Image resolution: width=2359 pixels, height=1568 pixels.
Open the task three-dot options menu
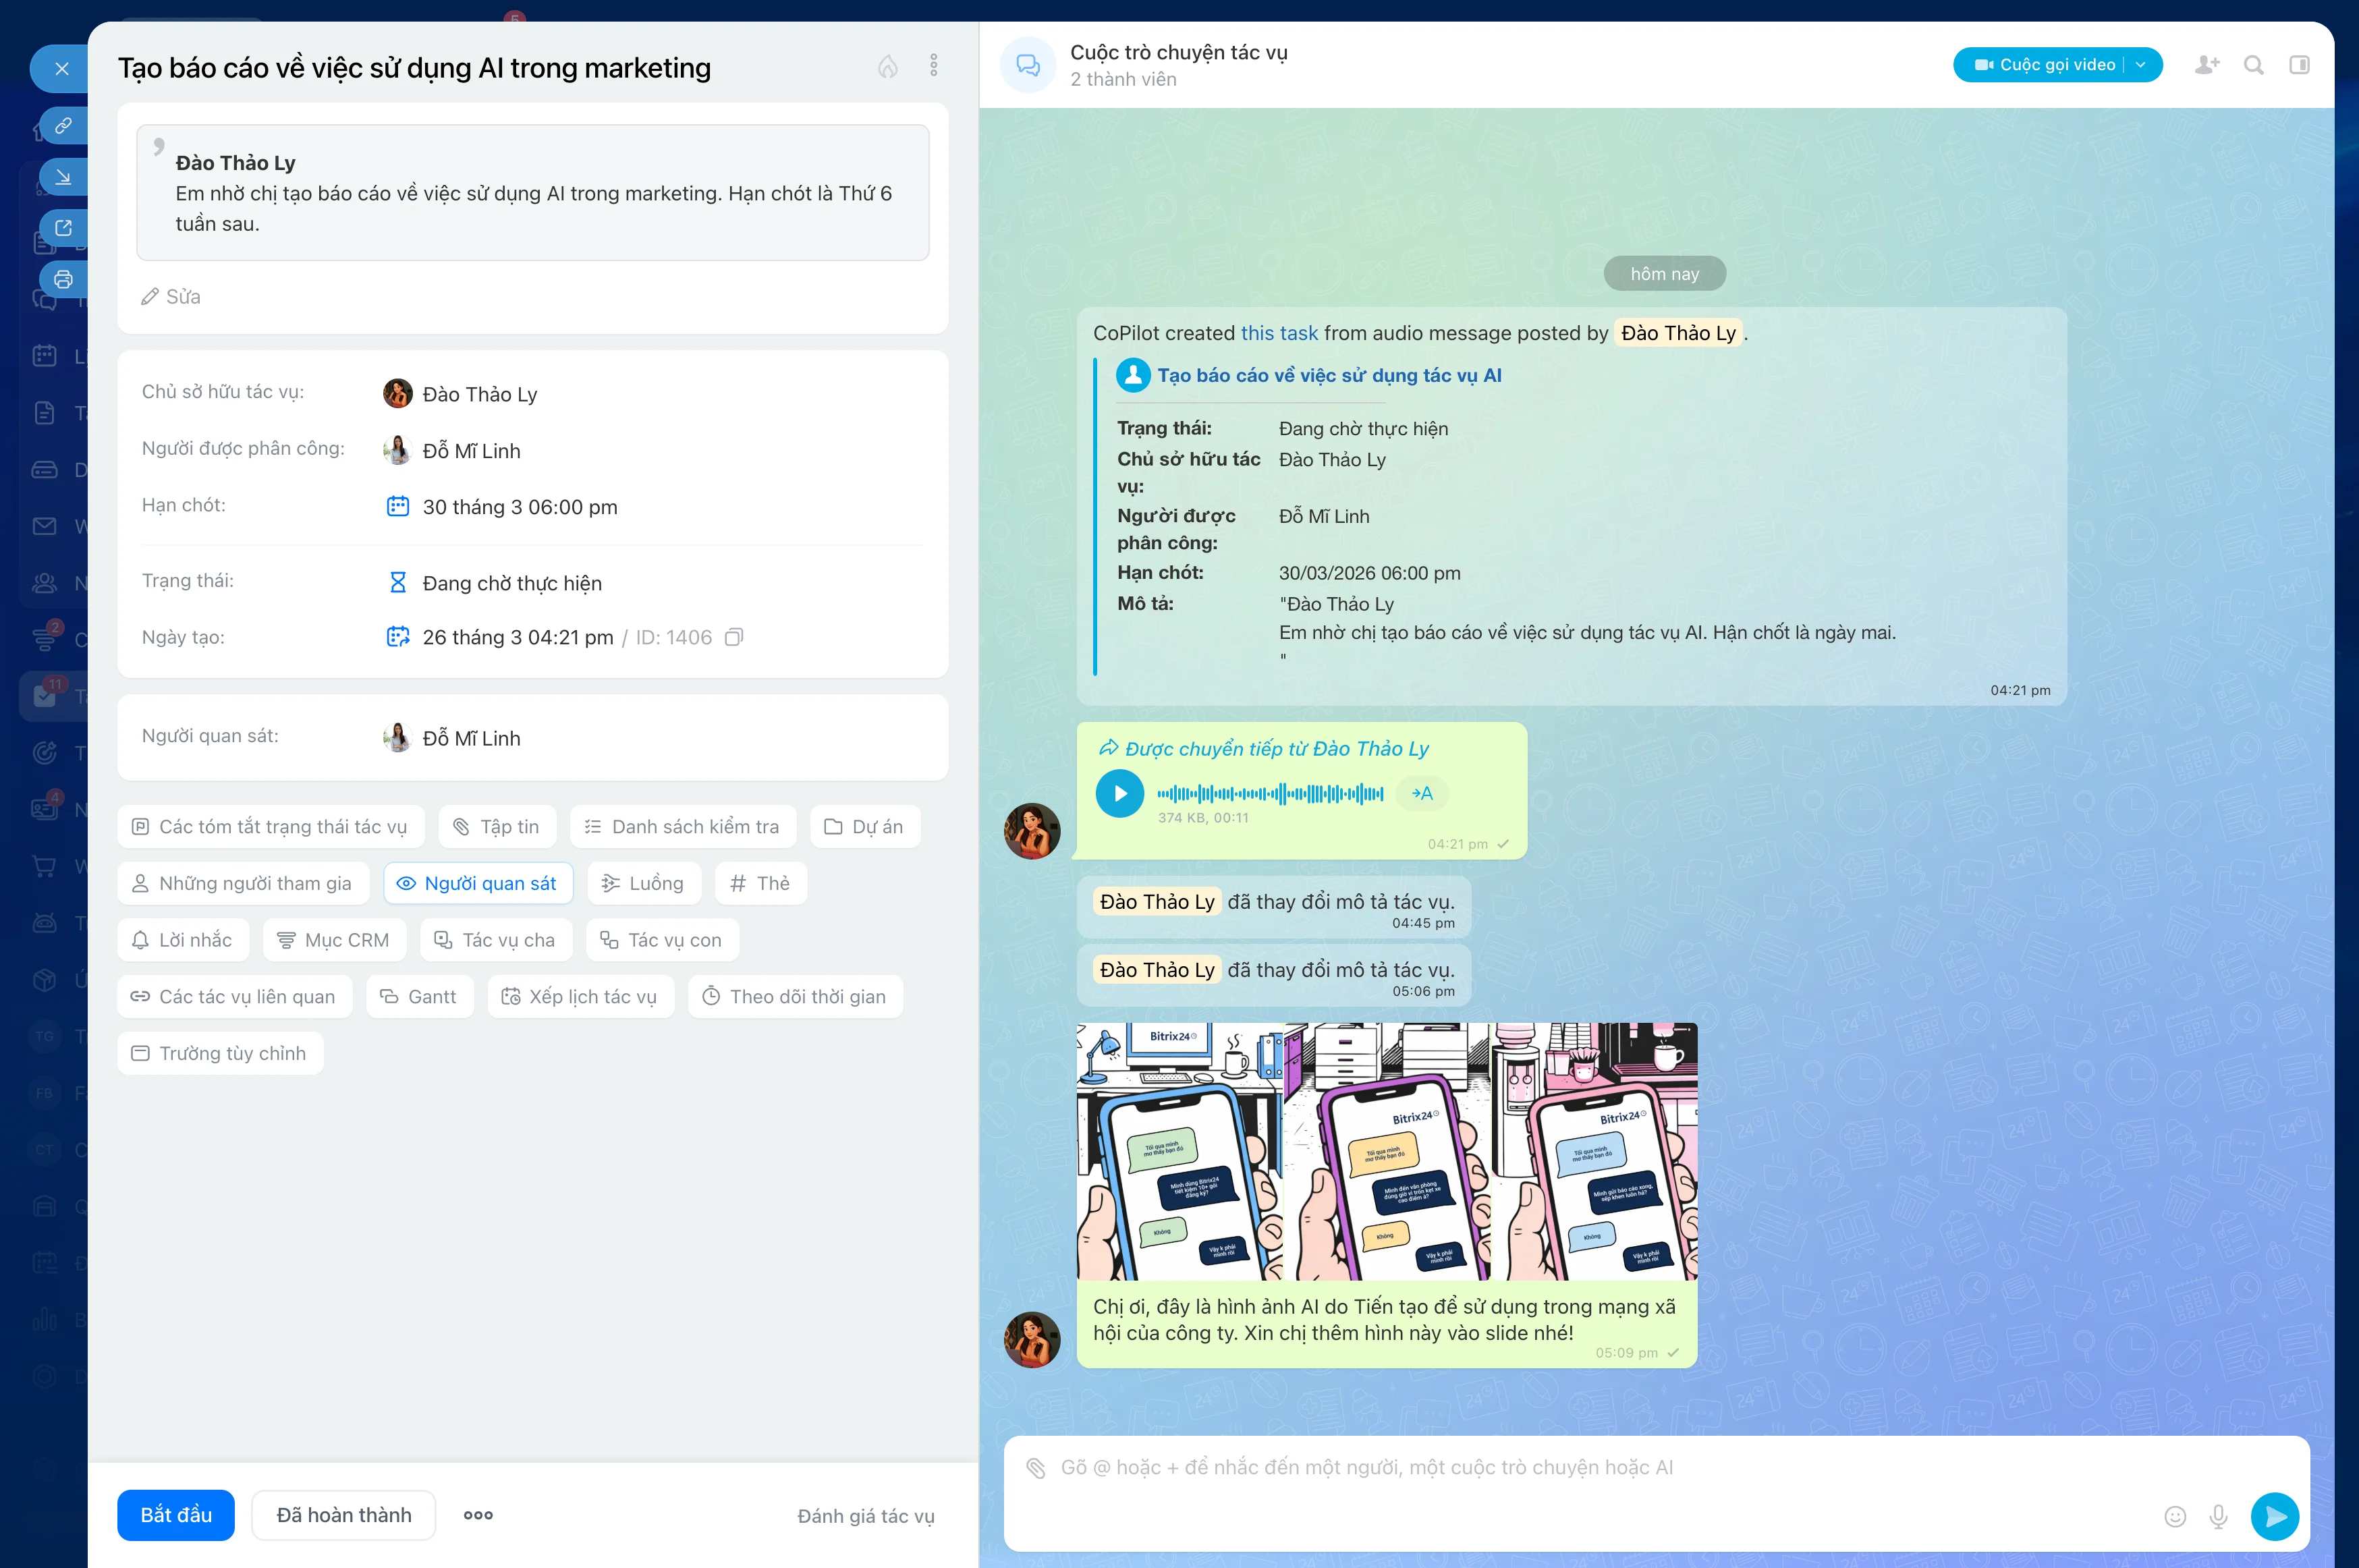click(934, 66)
